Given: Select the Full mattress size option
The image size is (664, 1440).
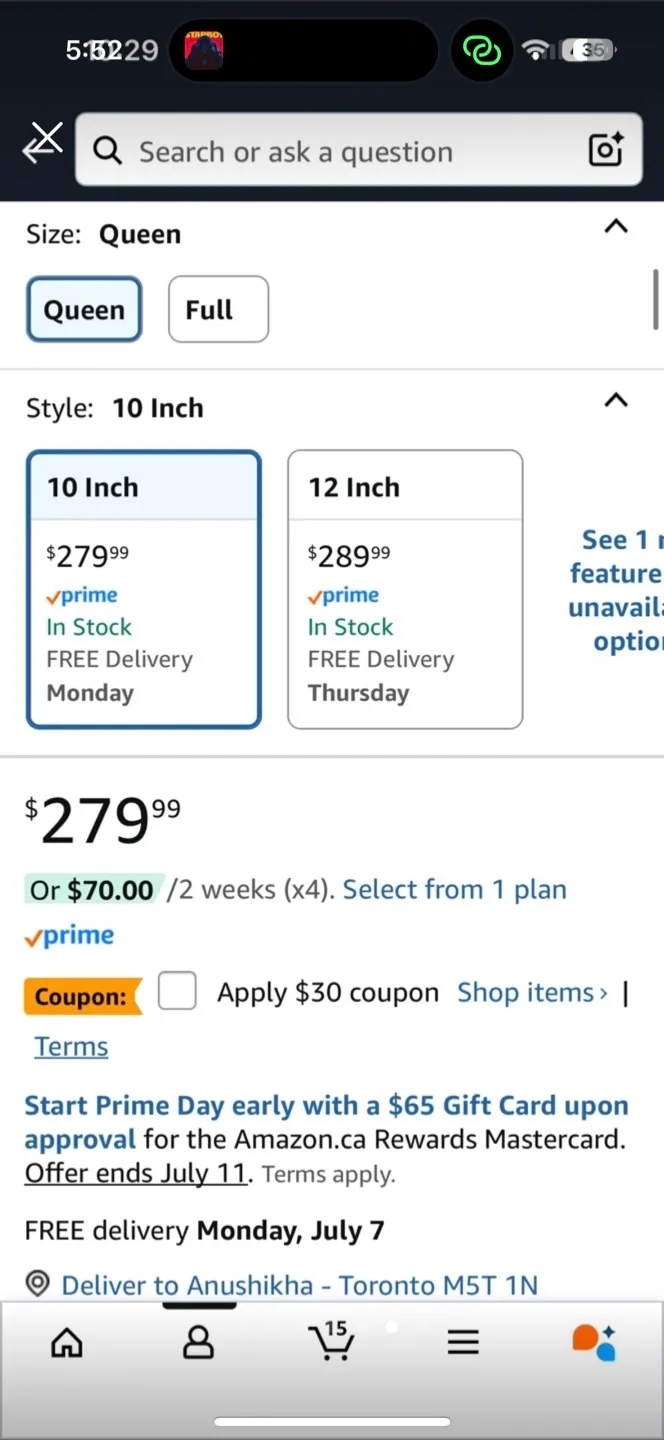Looking at the screenshot, I should point(217,309).
